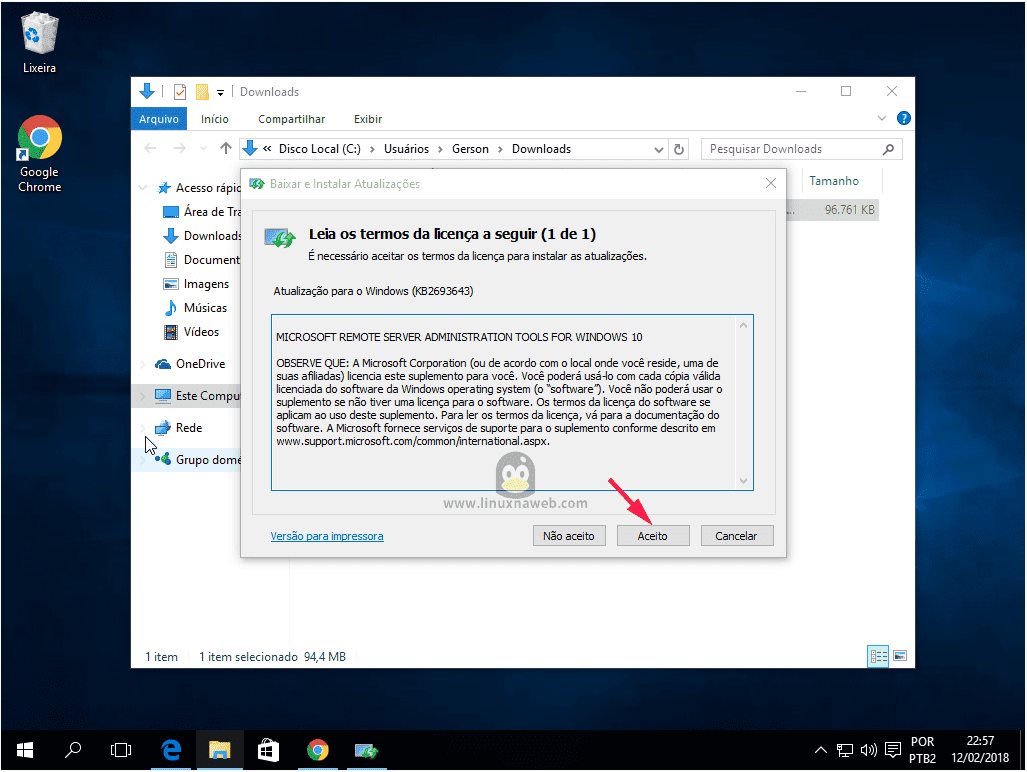The image size is (1027, 772).
Task: Open the Compartilhar ribbon tab
Action: (x=291, y=118)
